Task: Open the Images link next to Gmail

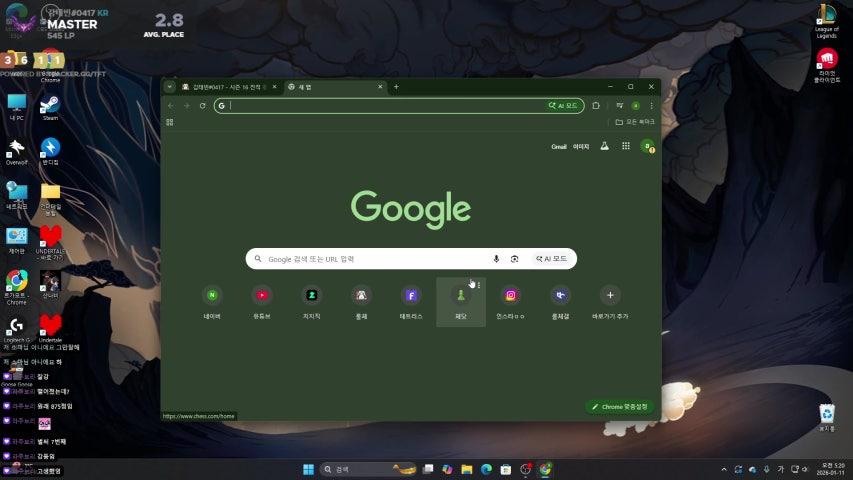Action: click(x=581, y=146)
